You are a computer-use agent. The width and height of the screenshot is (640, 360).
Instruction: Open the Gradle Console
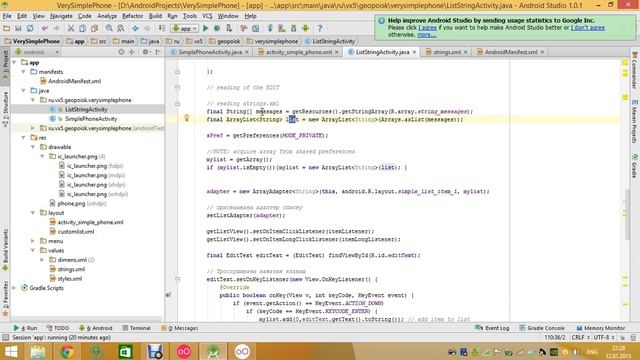542,328
